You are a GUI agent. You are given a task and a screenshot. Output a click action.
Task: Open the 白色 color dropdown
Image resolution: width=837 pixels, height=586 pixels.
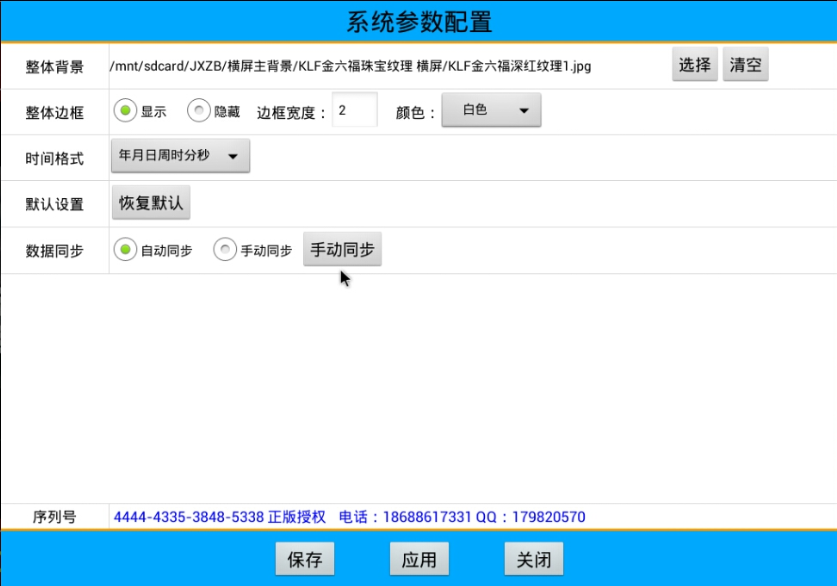pyautogui.click(x=491, y=110)
